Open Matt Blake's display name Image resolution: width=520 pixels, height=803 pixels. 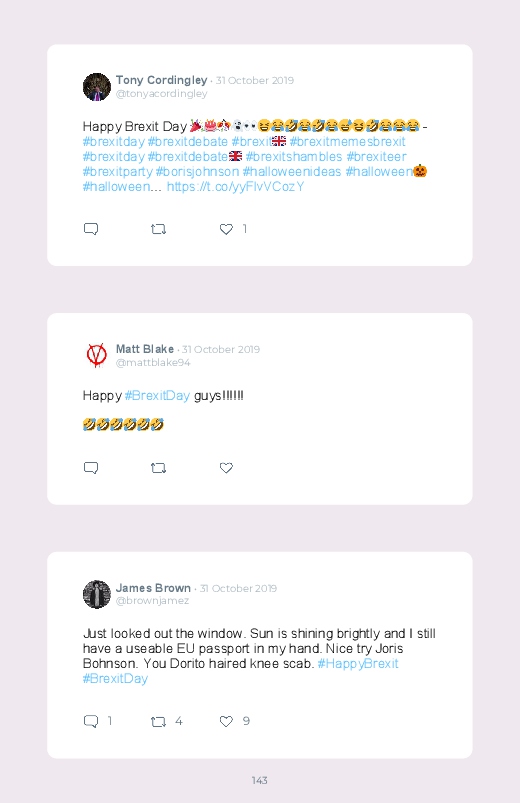click(x=145, y=349)
